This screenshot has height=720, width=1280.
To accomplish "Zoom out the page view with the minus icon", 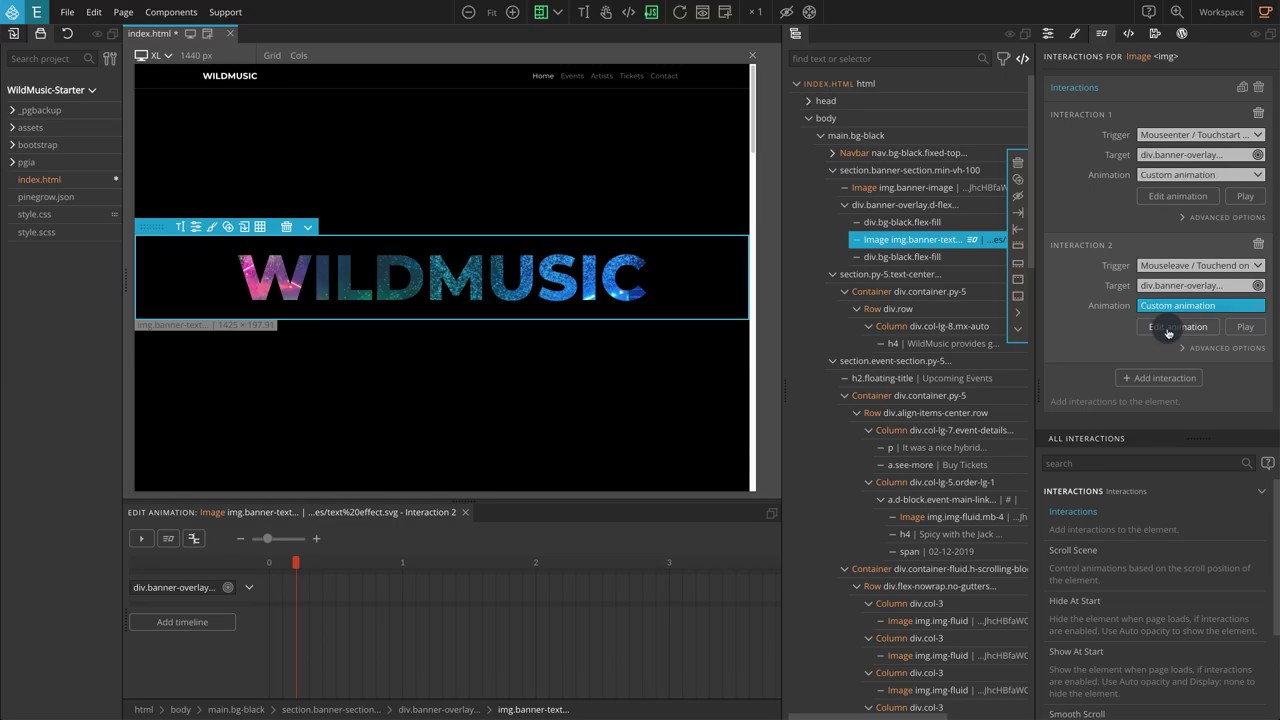I will click(468, 12).
